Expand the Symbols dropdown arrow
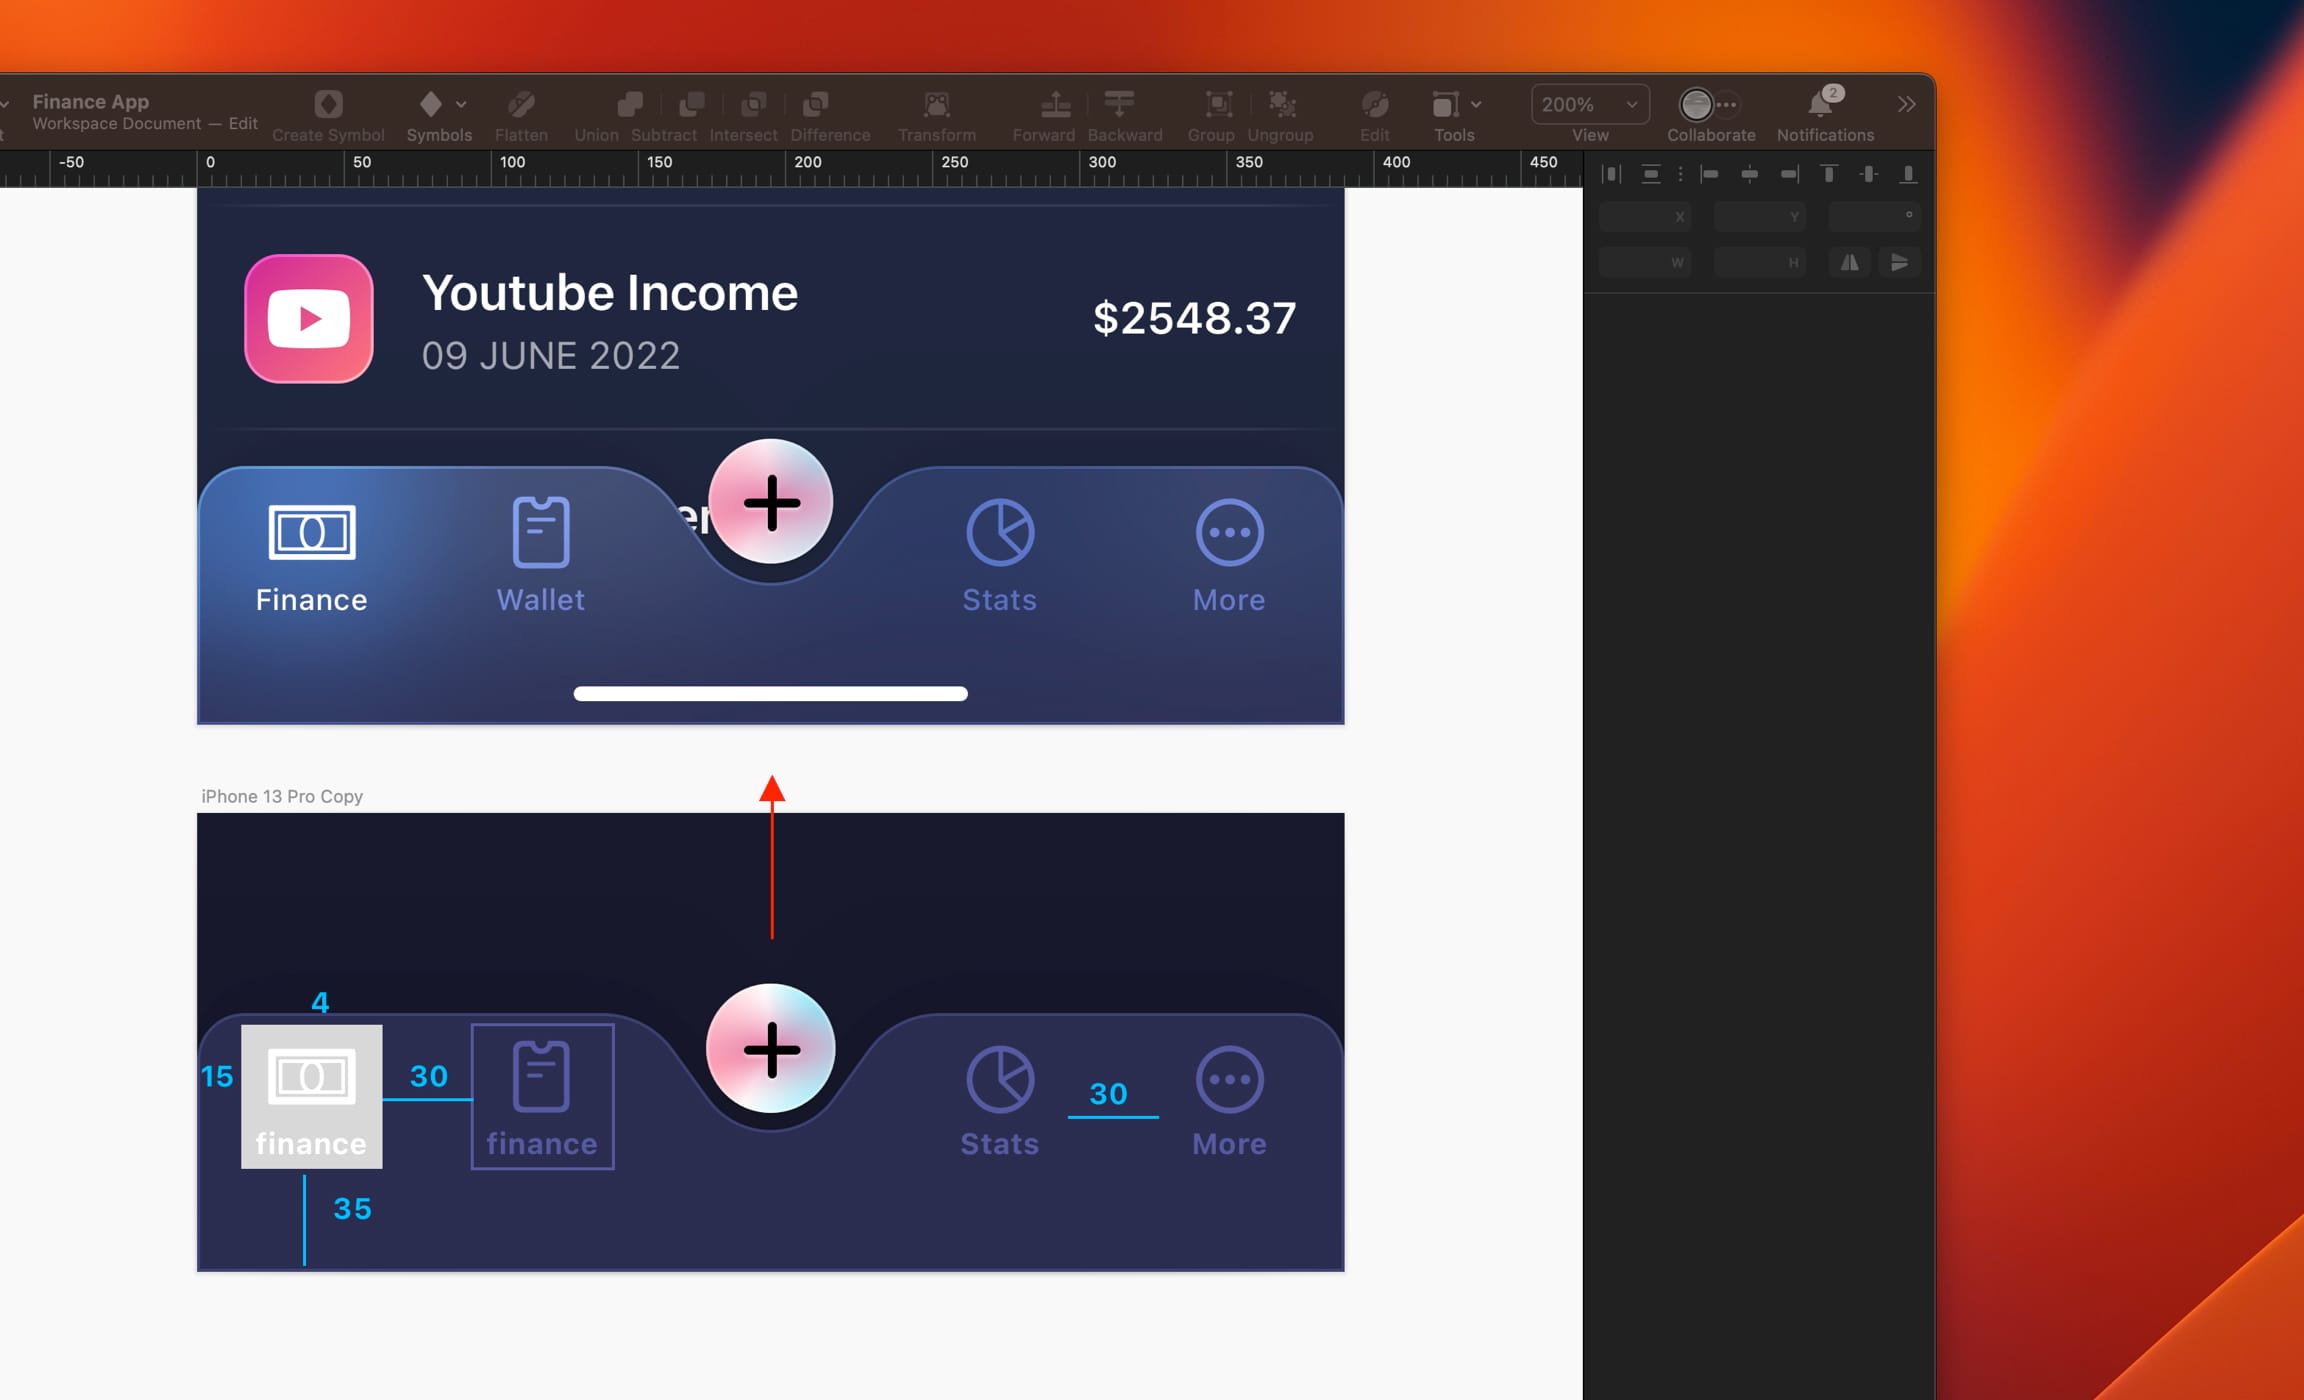 point(461,104)
